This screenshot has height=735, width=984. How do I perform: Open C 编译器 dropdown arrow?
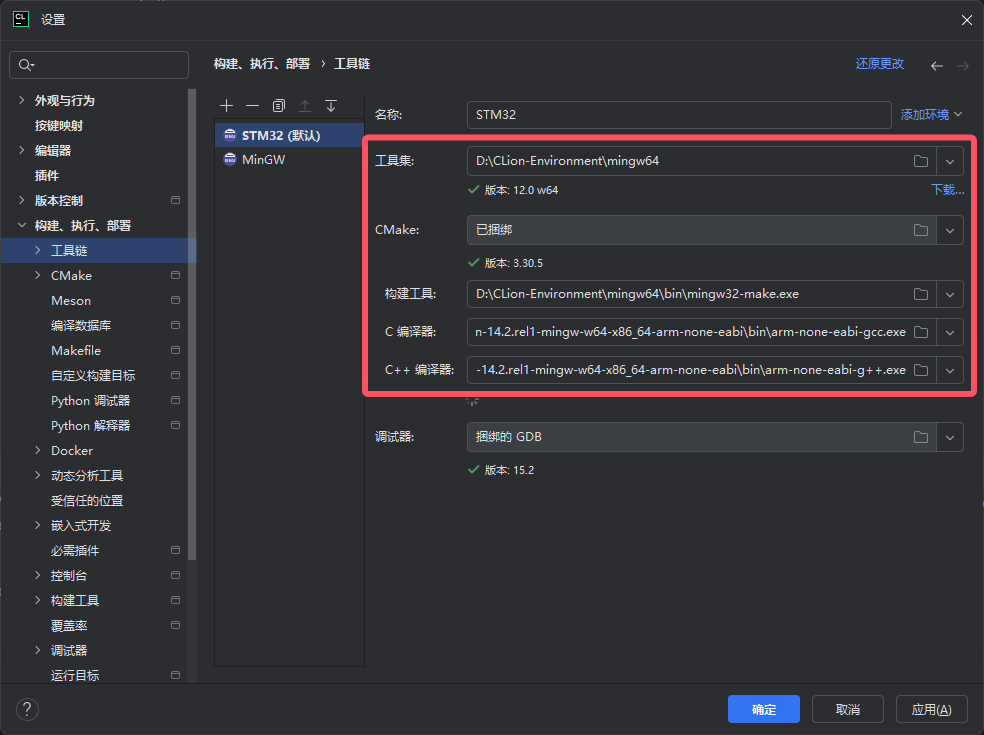950,332
